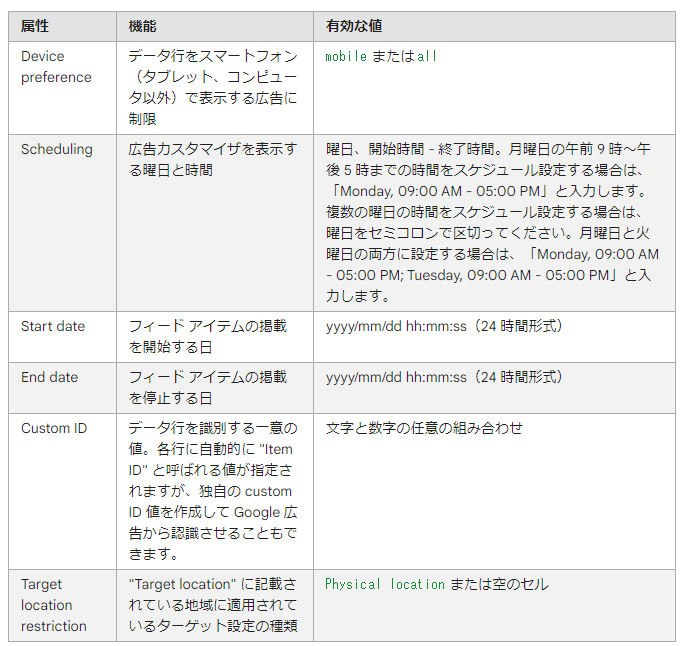Click the Scheduling description of 曜日と時間
Screen dimensions: 685x646
[x=212, y=160]
